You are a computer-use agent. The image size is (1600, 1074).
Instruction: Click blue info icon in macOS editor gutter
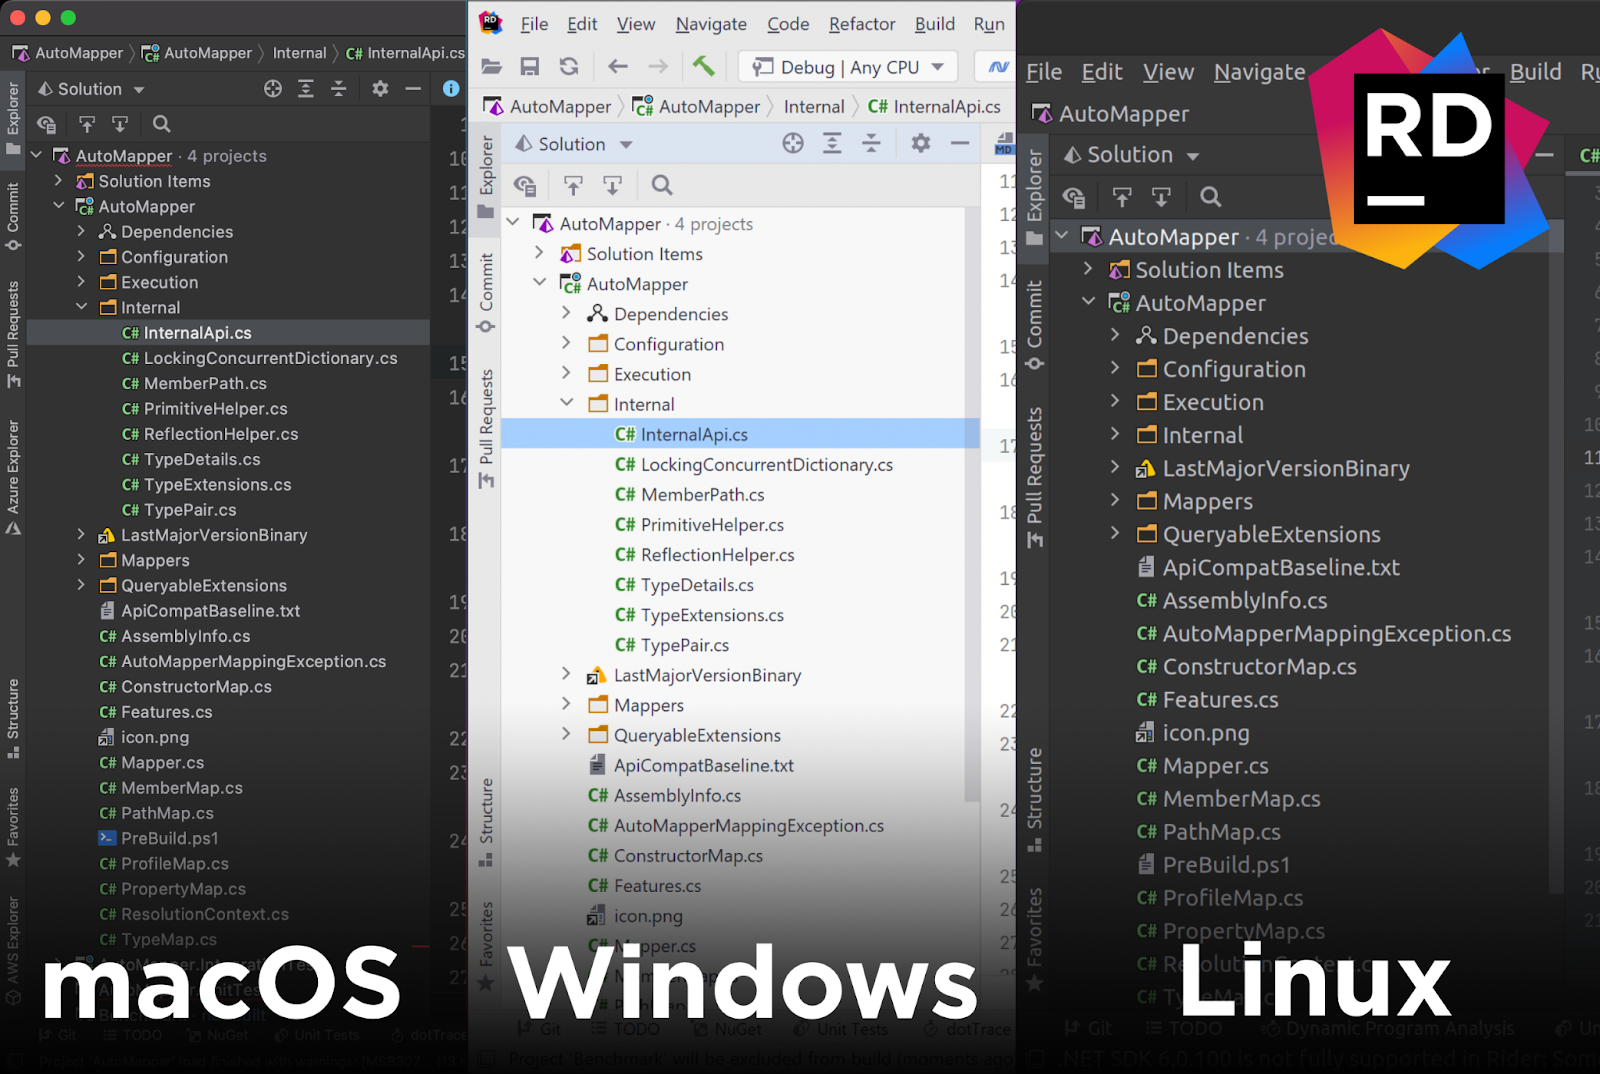pos(451,89)
